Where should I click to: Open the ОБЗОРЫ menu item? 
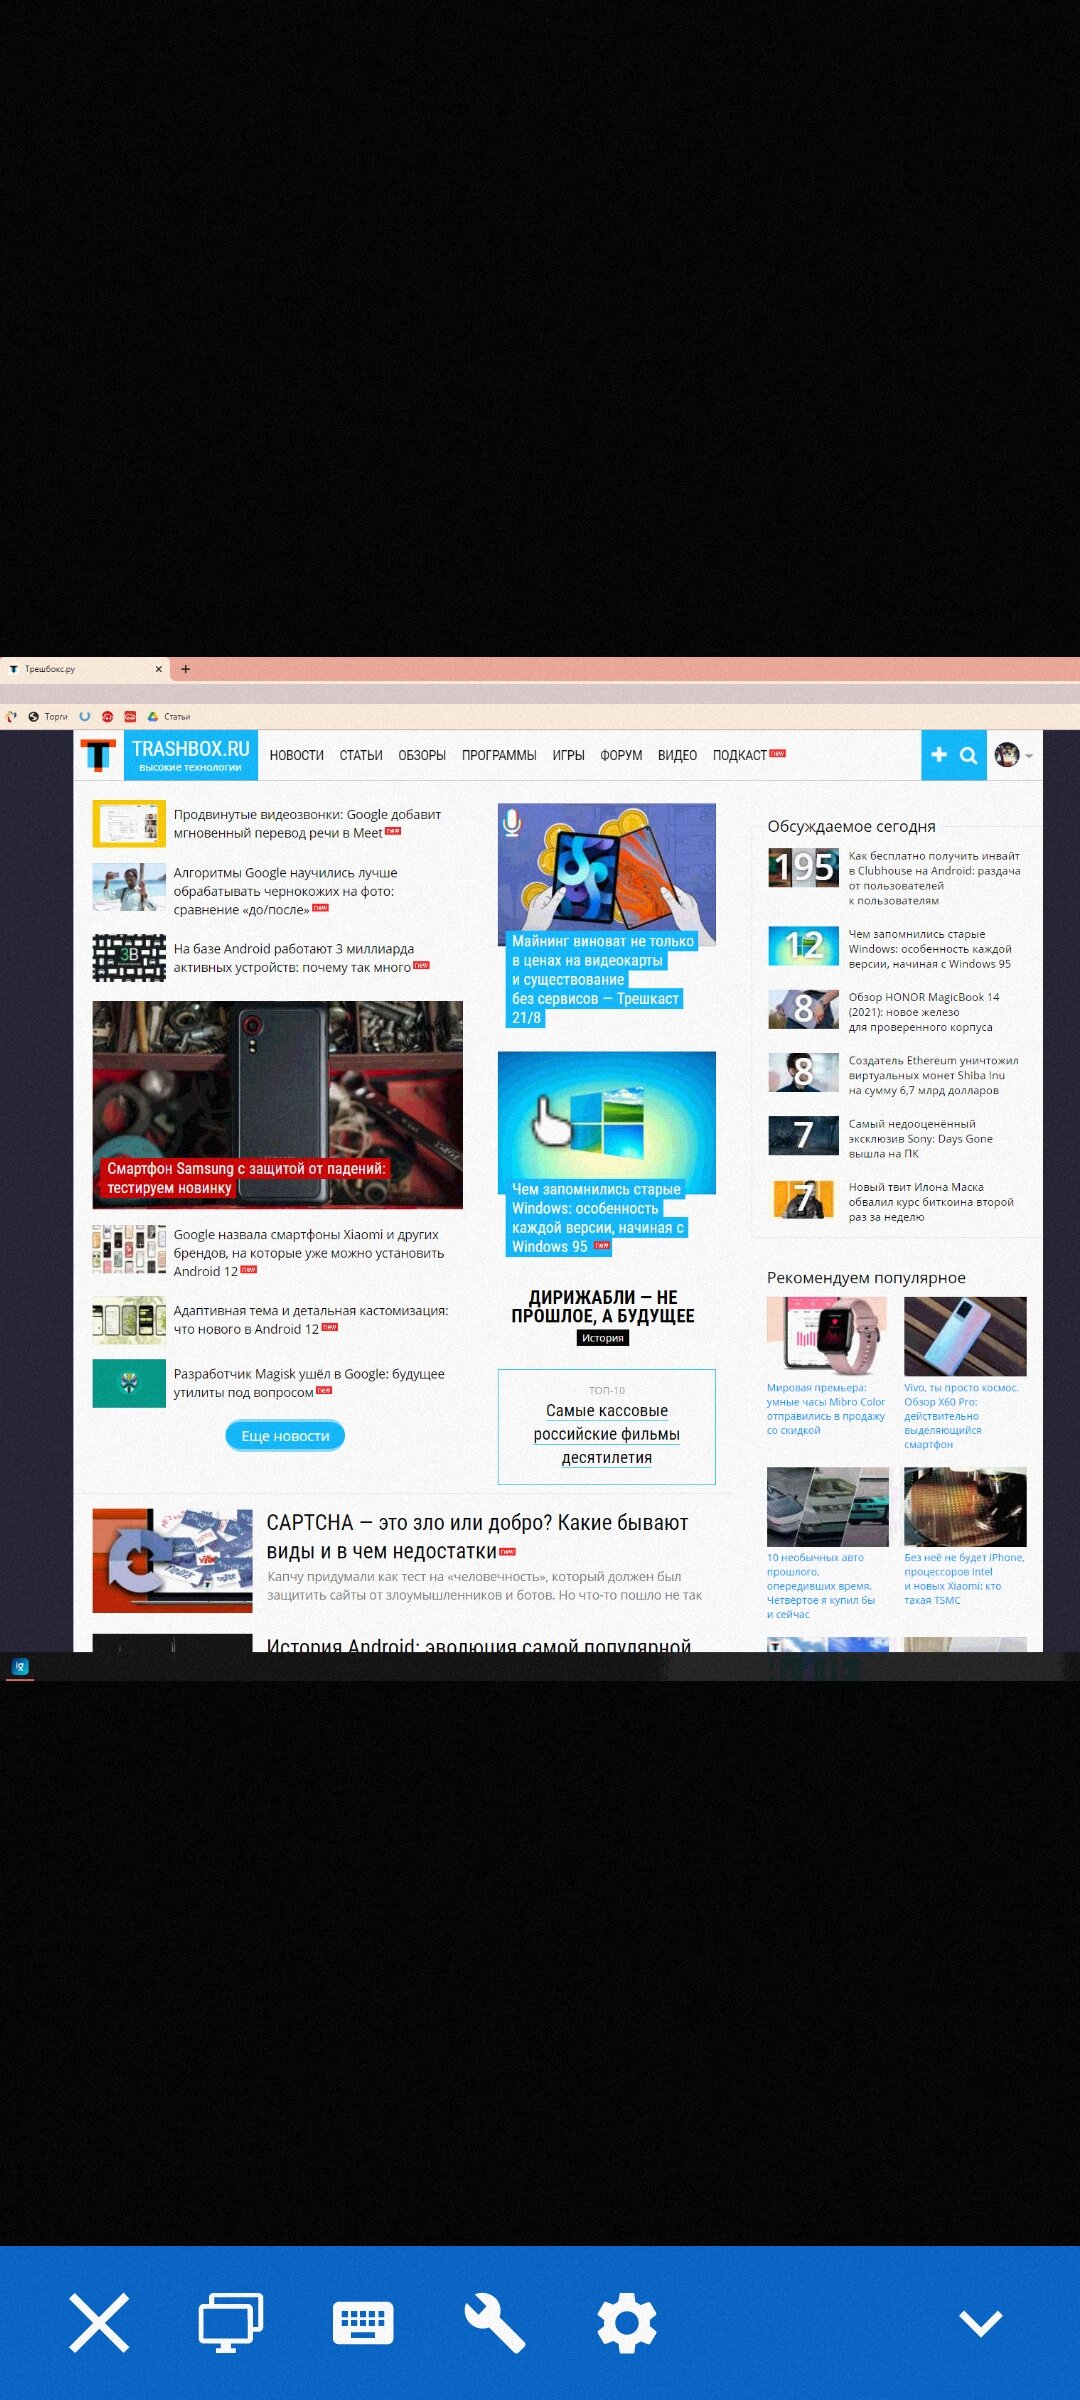[422, 755]
